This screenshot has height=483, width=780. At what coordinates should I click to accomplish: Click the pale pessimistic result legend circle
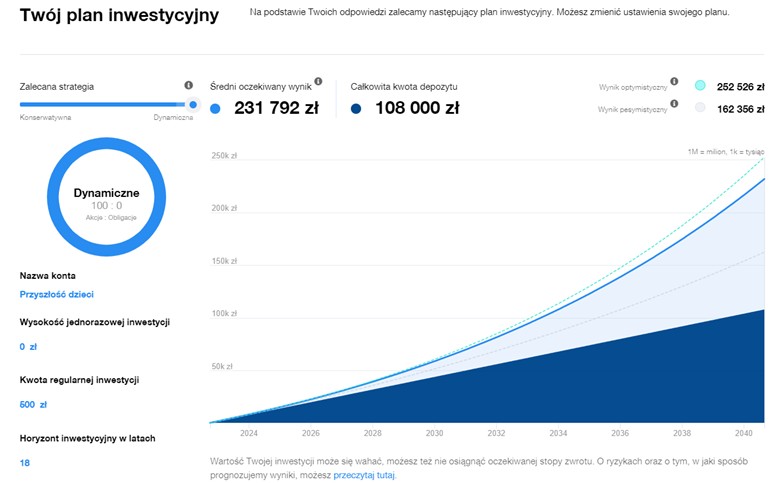point(700,108)
